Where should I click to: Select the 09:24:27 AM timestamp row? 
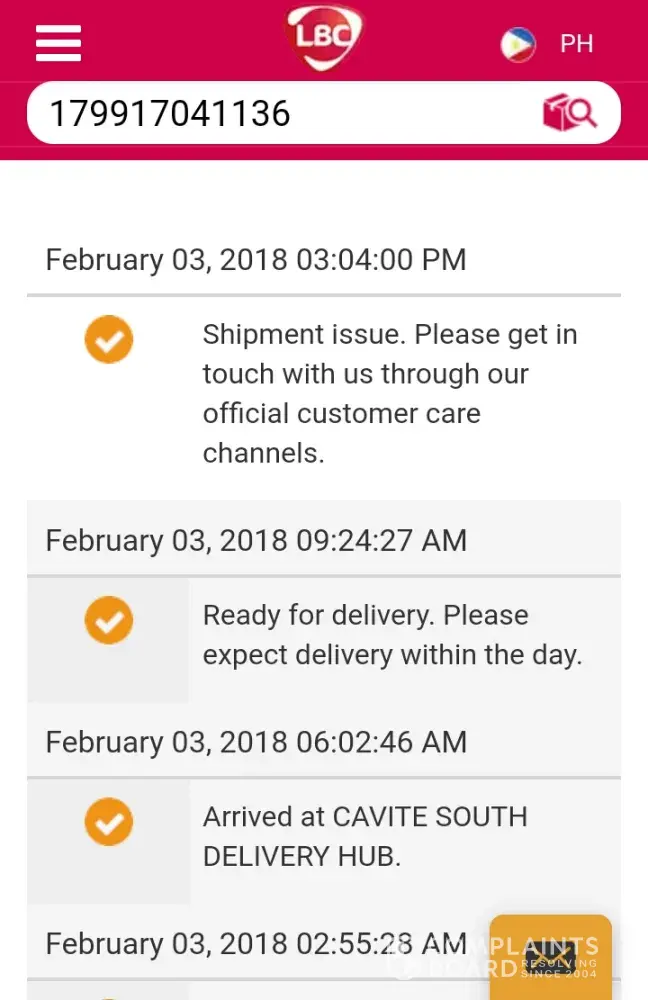[256, 541]
